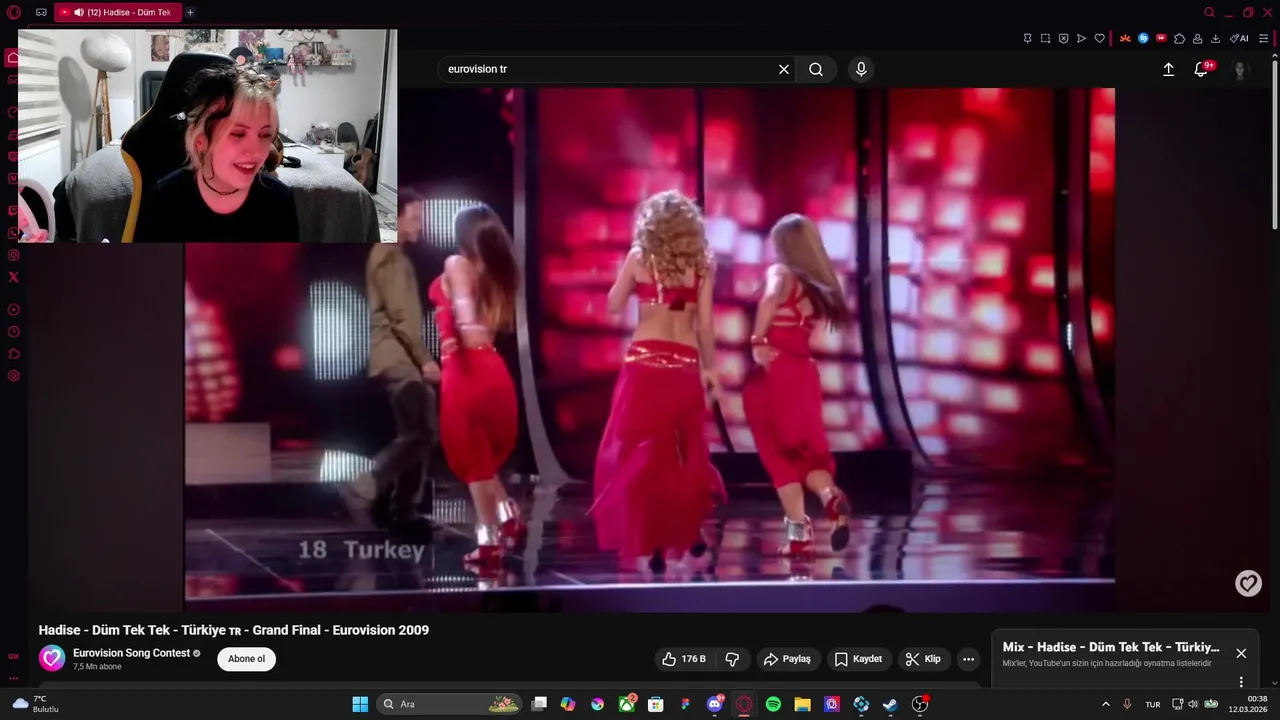Open the downloads icon in toolbar

(x=1215, y=39)
